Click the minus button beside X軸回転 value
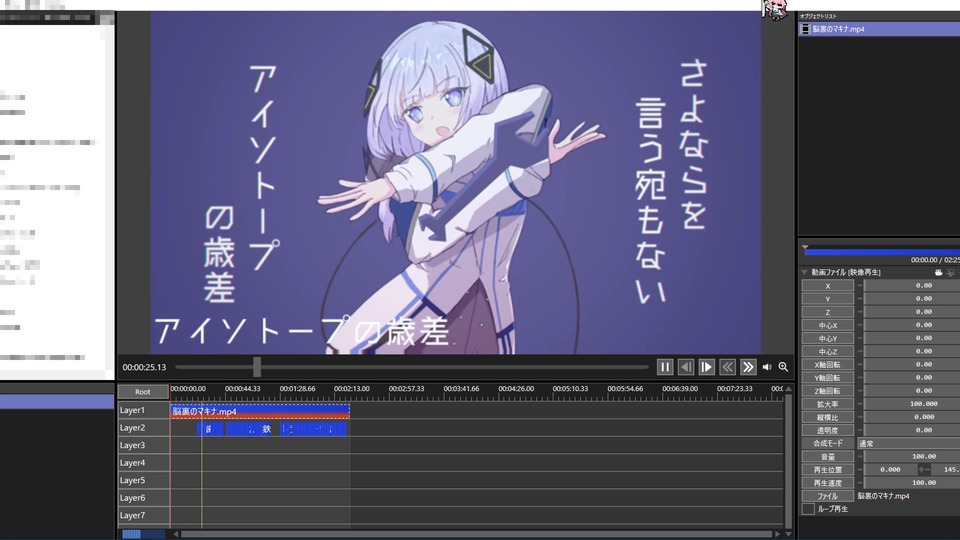The height and width of the screenshot is (540, 960). (860, 364)
